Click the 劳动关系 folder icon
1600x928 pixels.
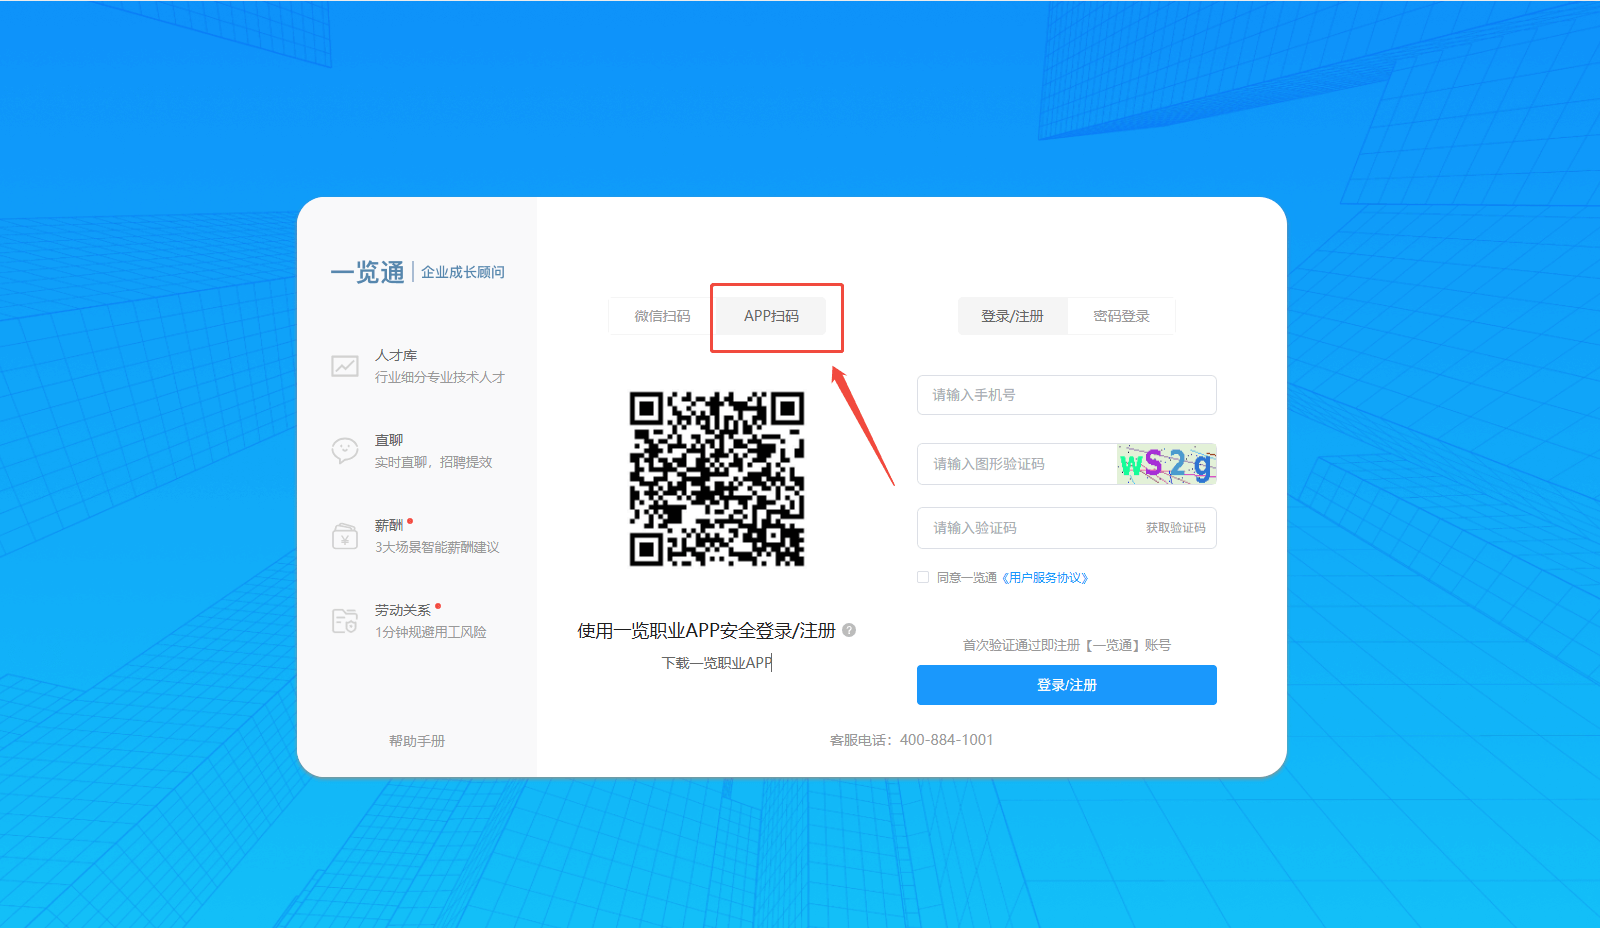click(x=345, y=621)
